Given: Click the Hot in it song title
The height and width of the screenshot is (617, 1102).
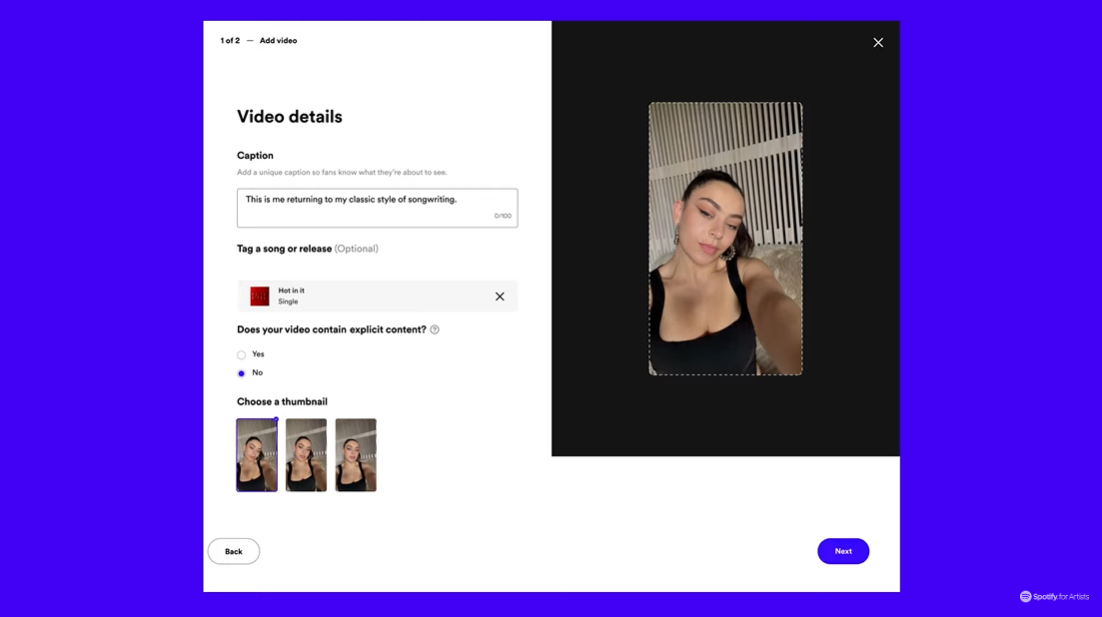Looking at the screenshot, I should tap(291, 291).
